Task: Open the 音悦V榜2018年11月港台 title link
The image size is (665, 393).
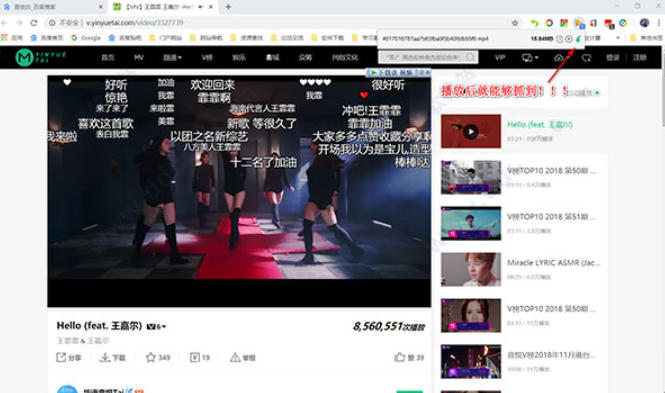Action: [x=551, y=355]
